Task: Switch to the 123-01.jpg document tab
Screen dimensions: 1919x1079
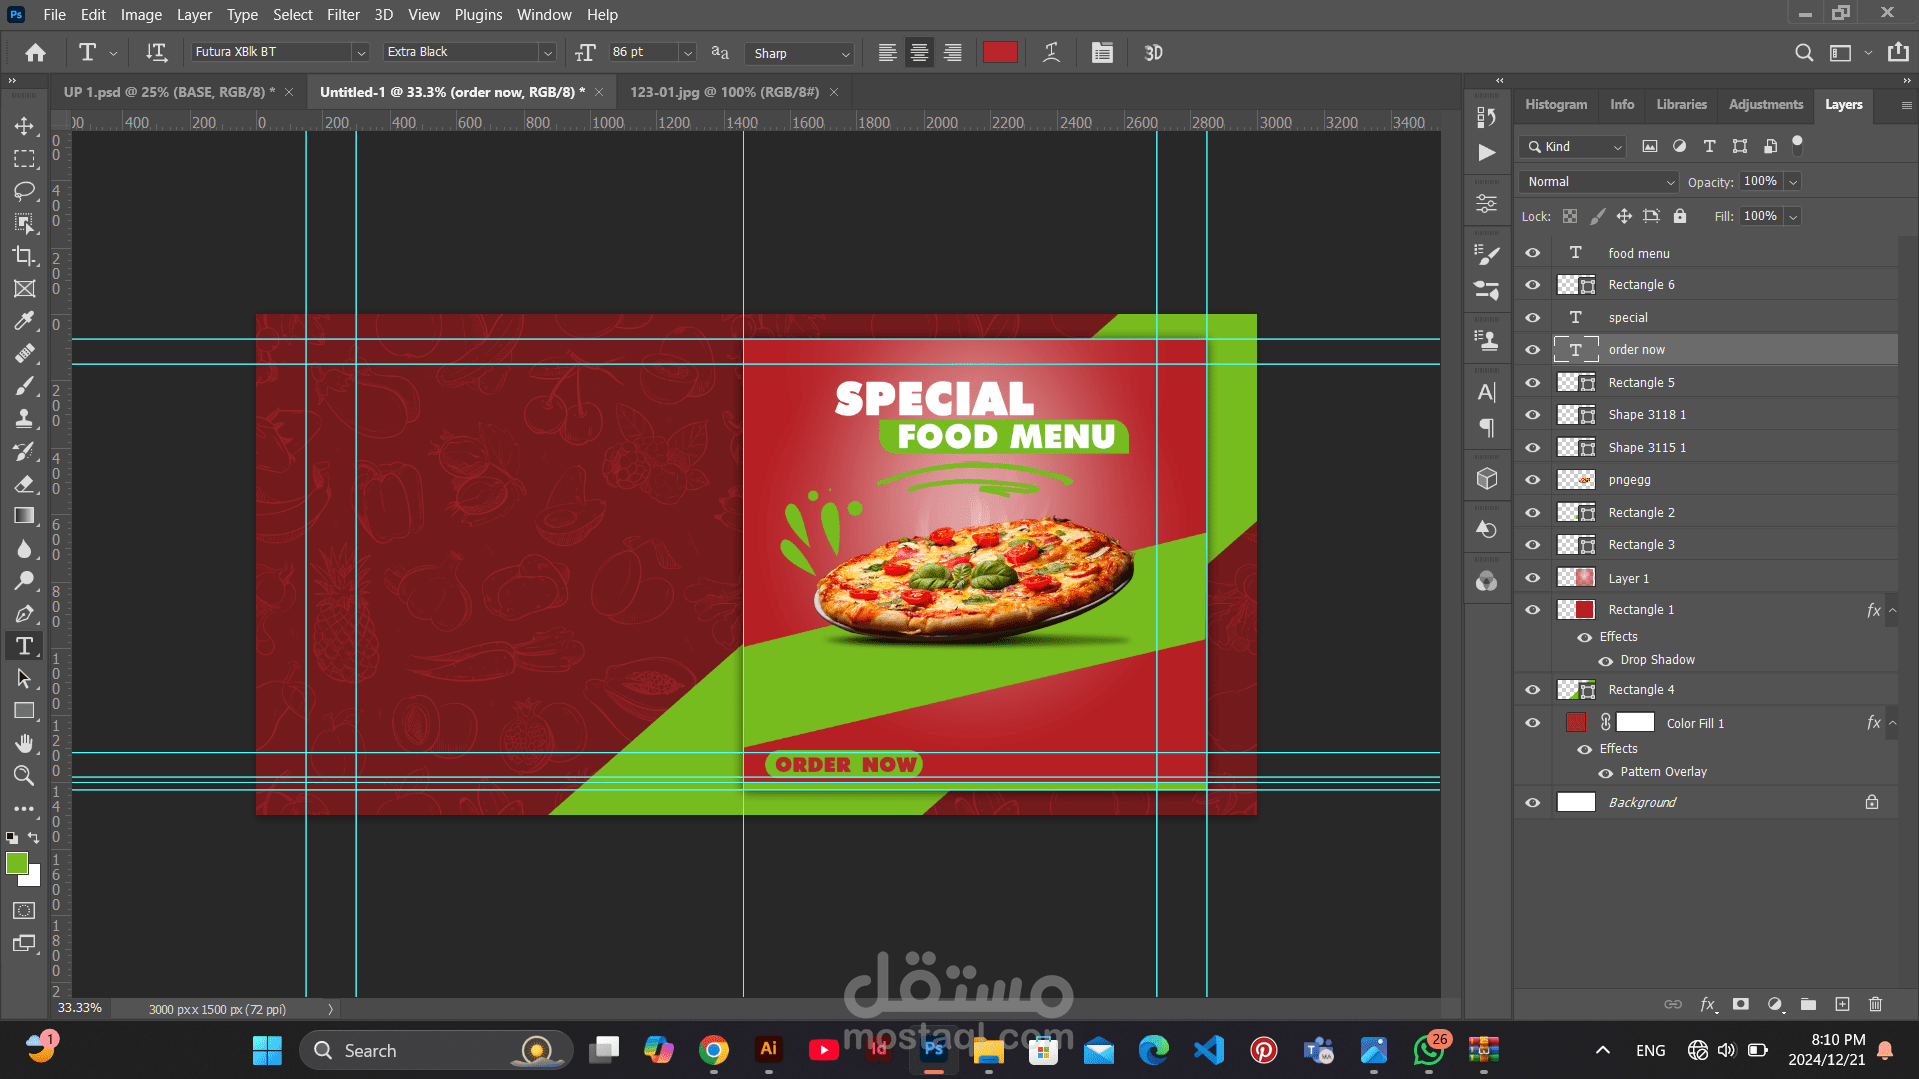Action: [x=724, y=92]
